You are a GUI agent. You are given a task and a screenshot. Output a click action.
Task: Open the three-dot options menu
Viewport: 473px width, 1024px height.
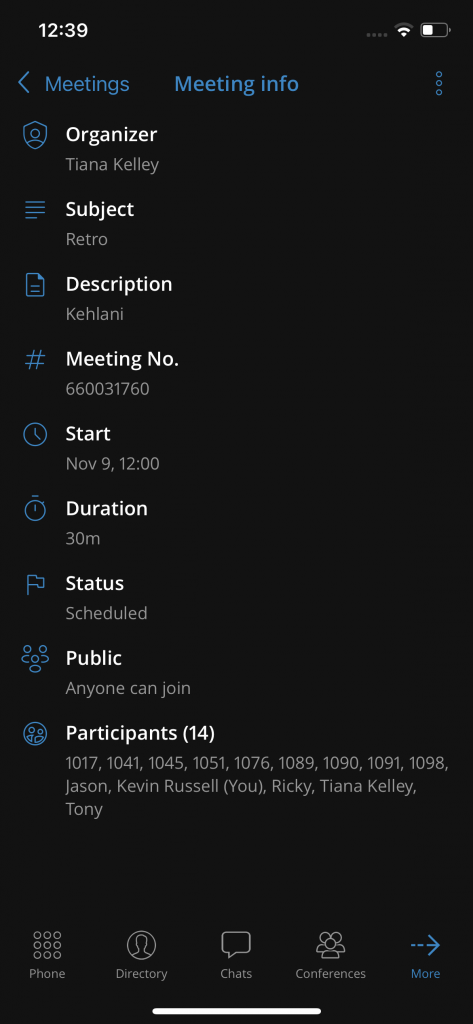click(438, 84)
